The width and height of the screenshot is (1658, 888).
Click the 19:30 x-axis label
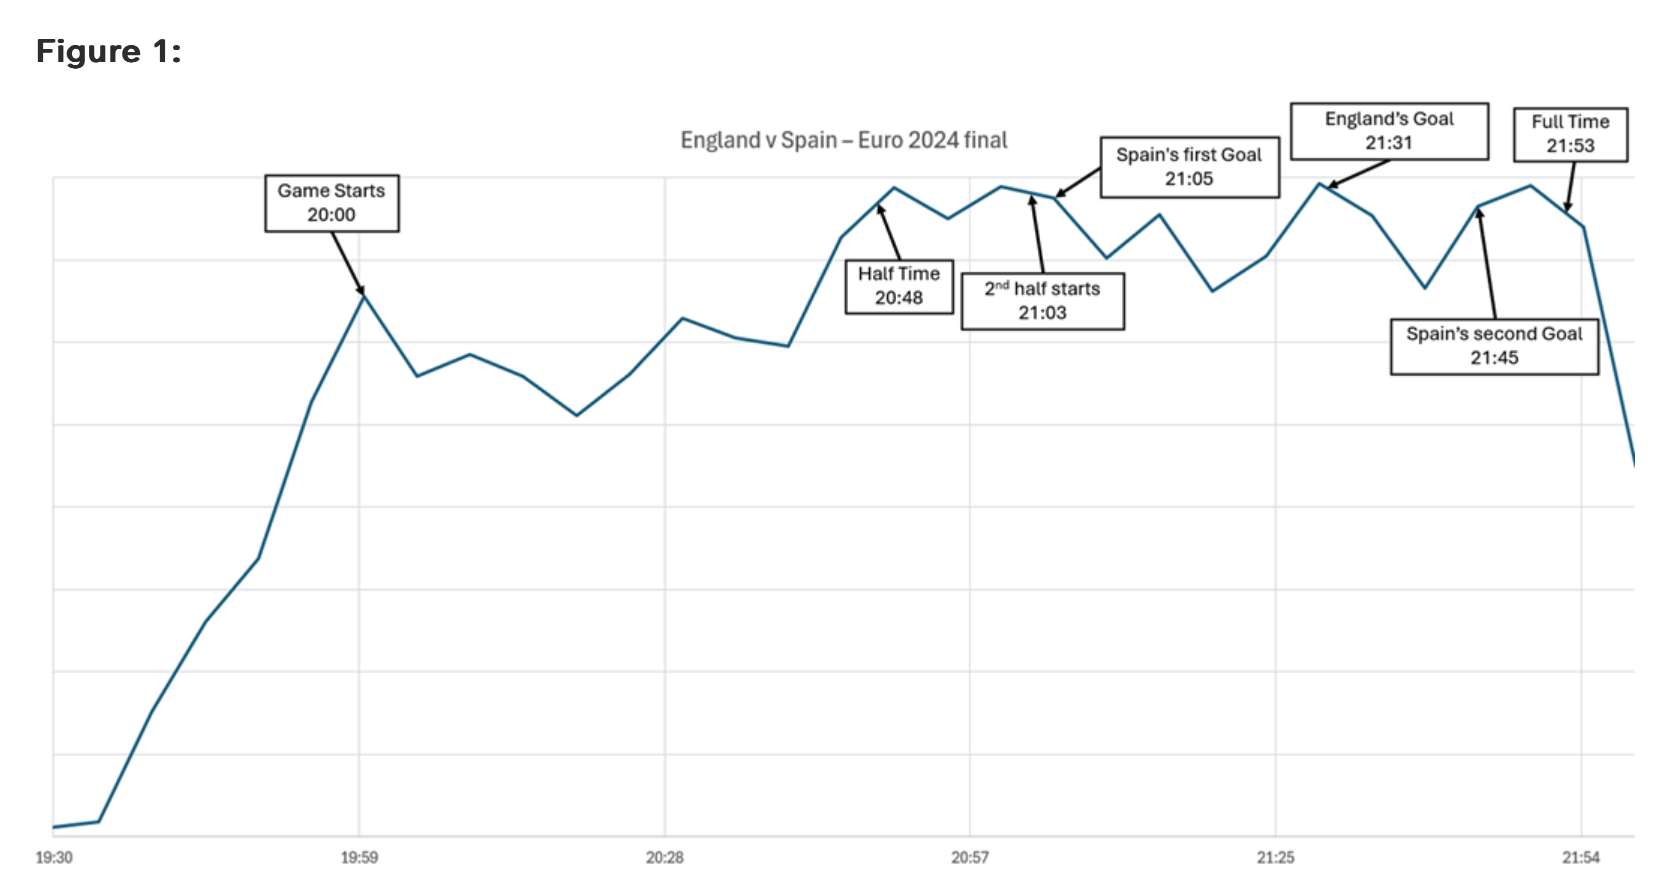[x=54, y=857]
